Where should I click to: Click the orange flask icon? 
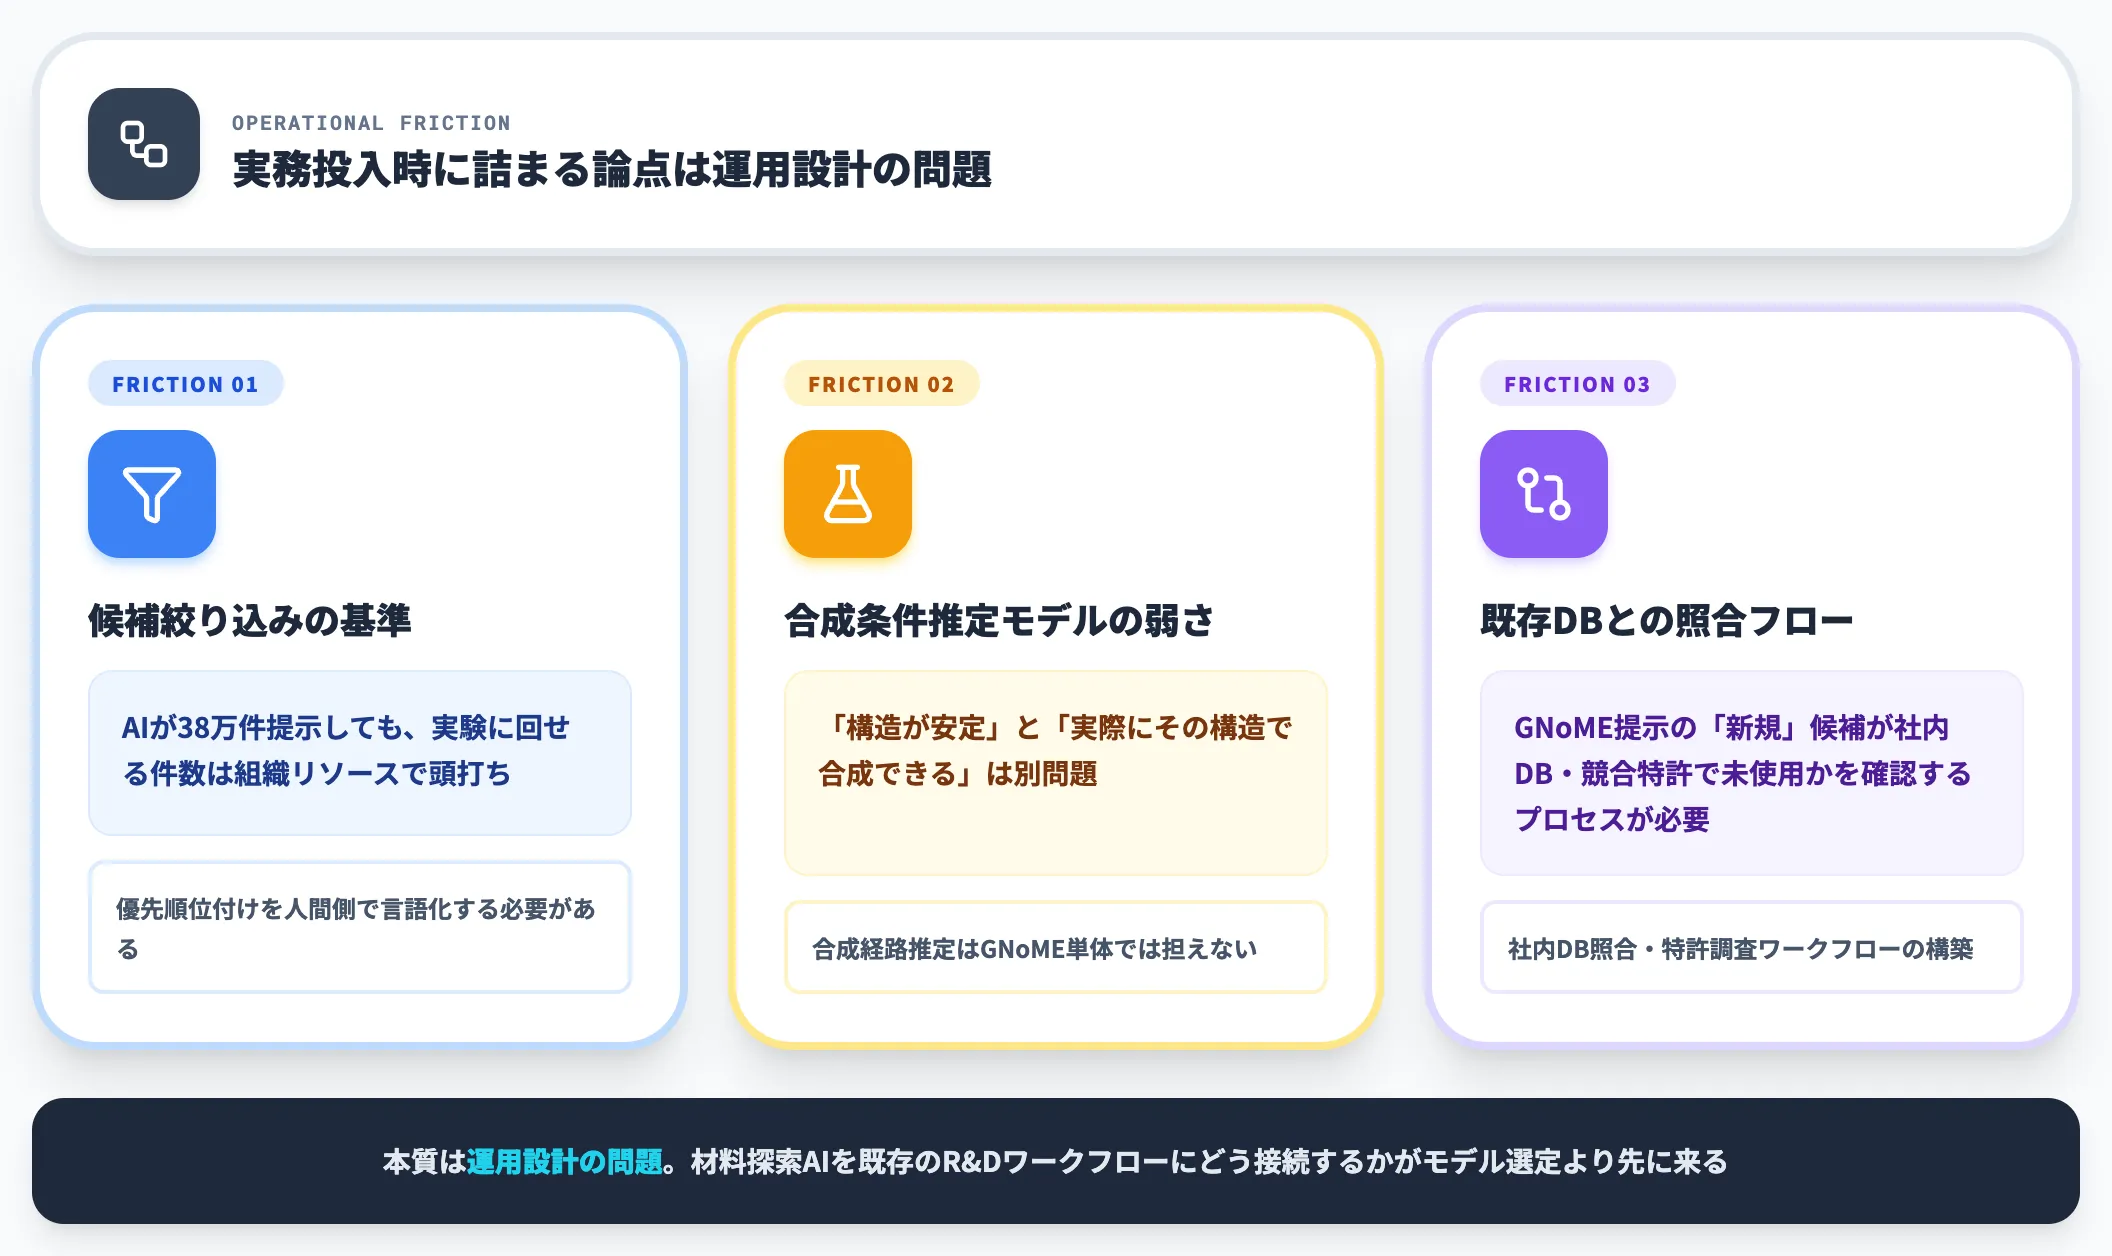pyautogui.click(x=848, y=494)
